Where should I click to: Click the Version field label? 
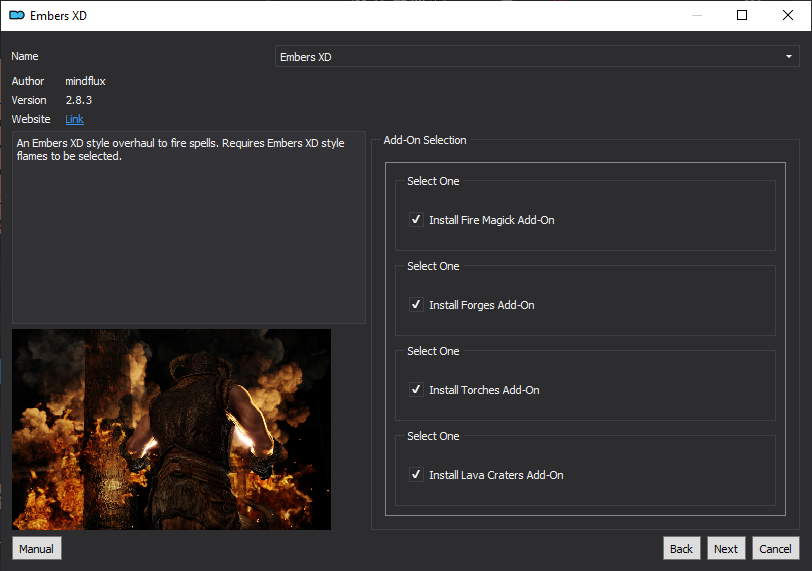(29, 100)
